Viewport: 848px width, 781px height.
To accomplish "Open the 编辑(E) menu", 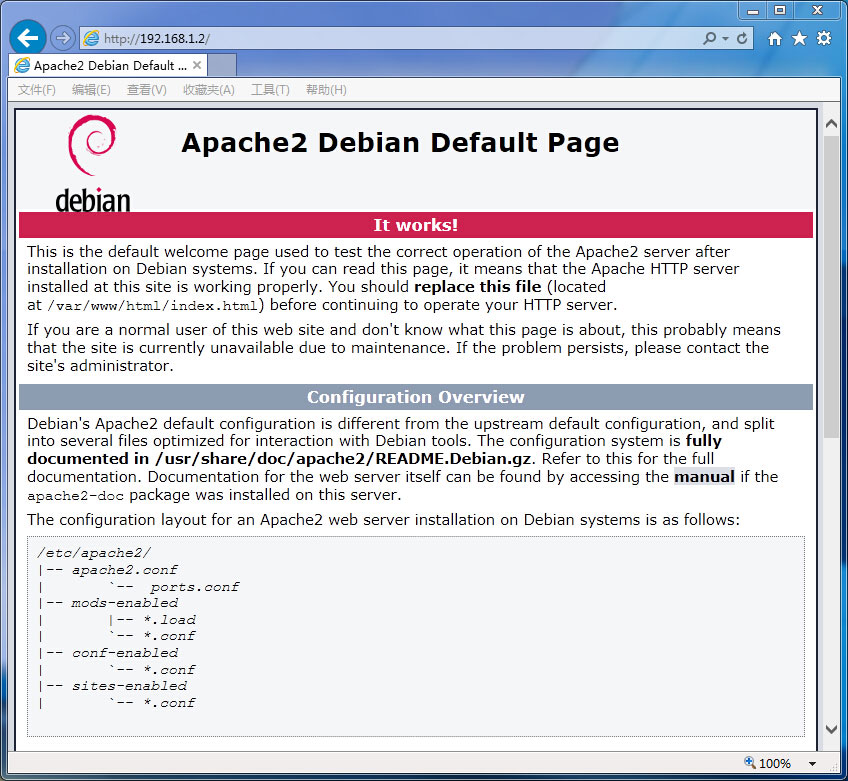I will tap(91, 89).
